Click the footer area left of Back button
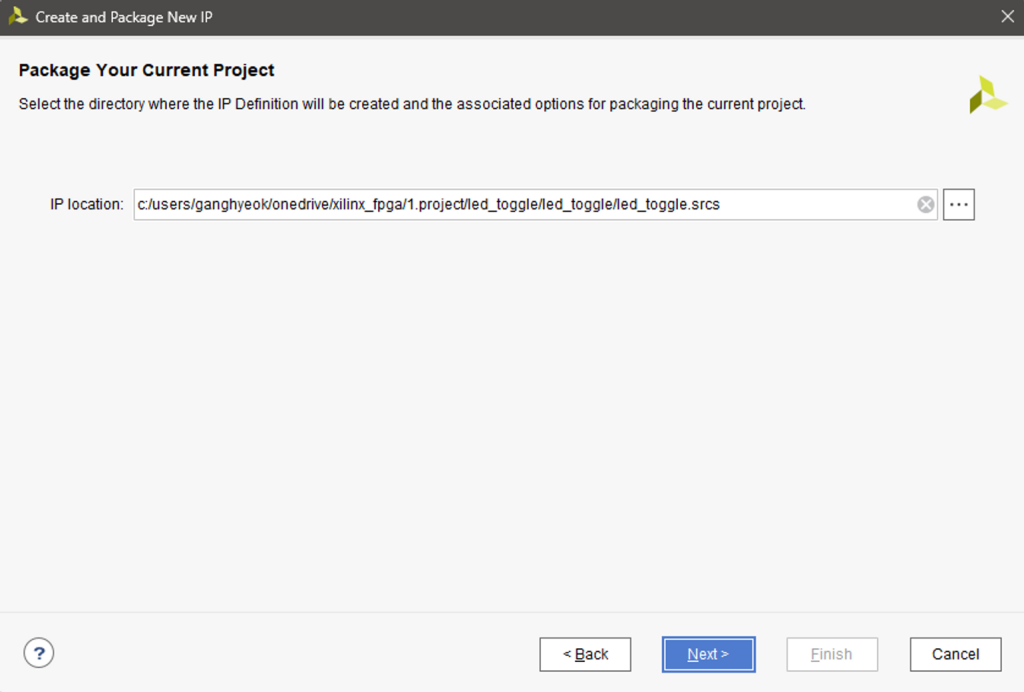 (x=300, y=654)
